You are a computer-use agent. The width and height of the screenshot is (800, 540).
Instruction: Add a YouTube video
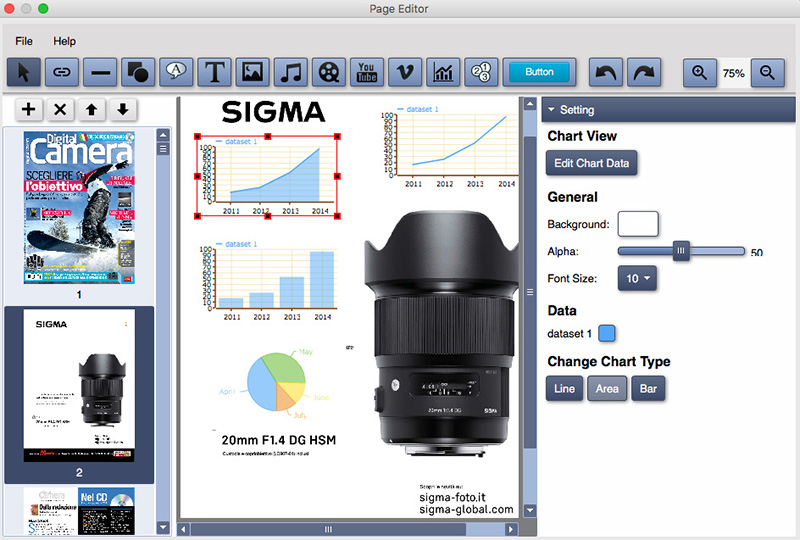tap(367, 72)
